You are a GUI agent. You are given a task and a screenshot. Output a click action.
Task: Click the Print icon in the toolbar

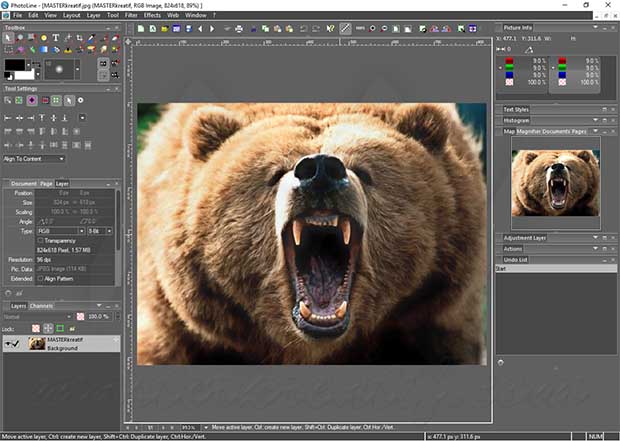click(240, 29)
